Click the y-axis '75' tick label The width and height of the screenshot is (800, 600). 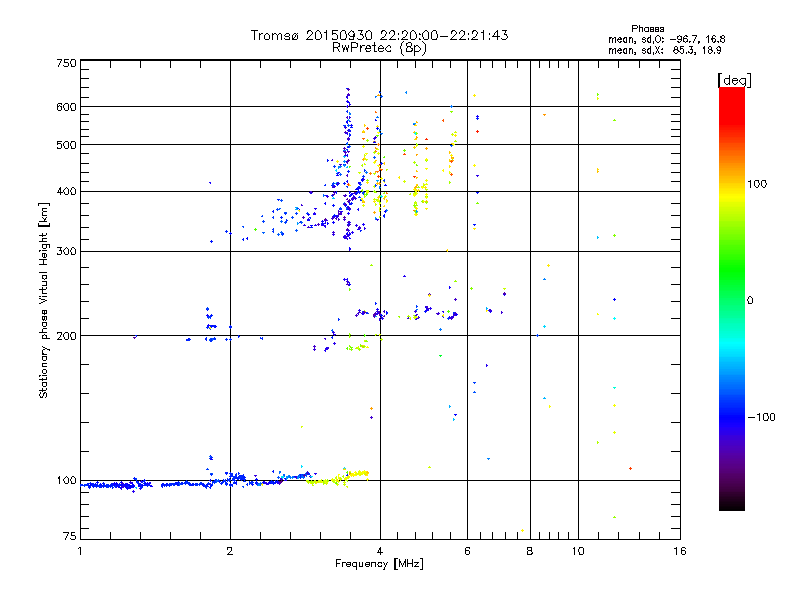pos(70,536)
